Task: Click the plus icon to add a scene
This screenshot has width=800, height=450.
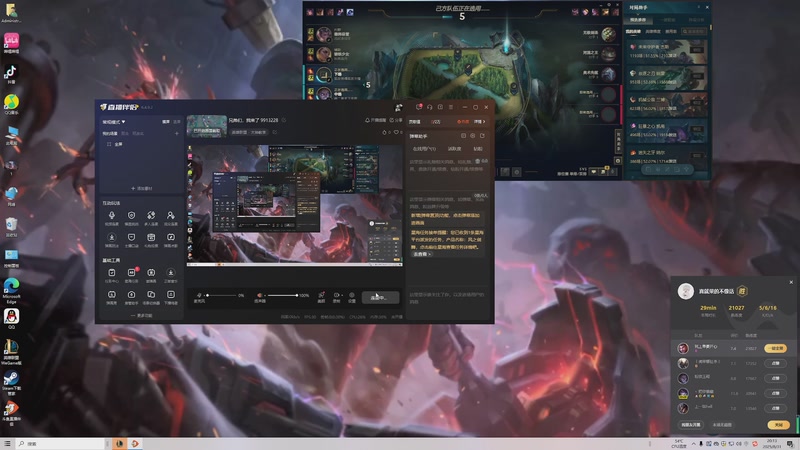Action: coord(177,134)
